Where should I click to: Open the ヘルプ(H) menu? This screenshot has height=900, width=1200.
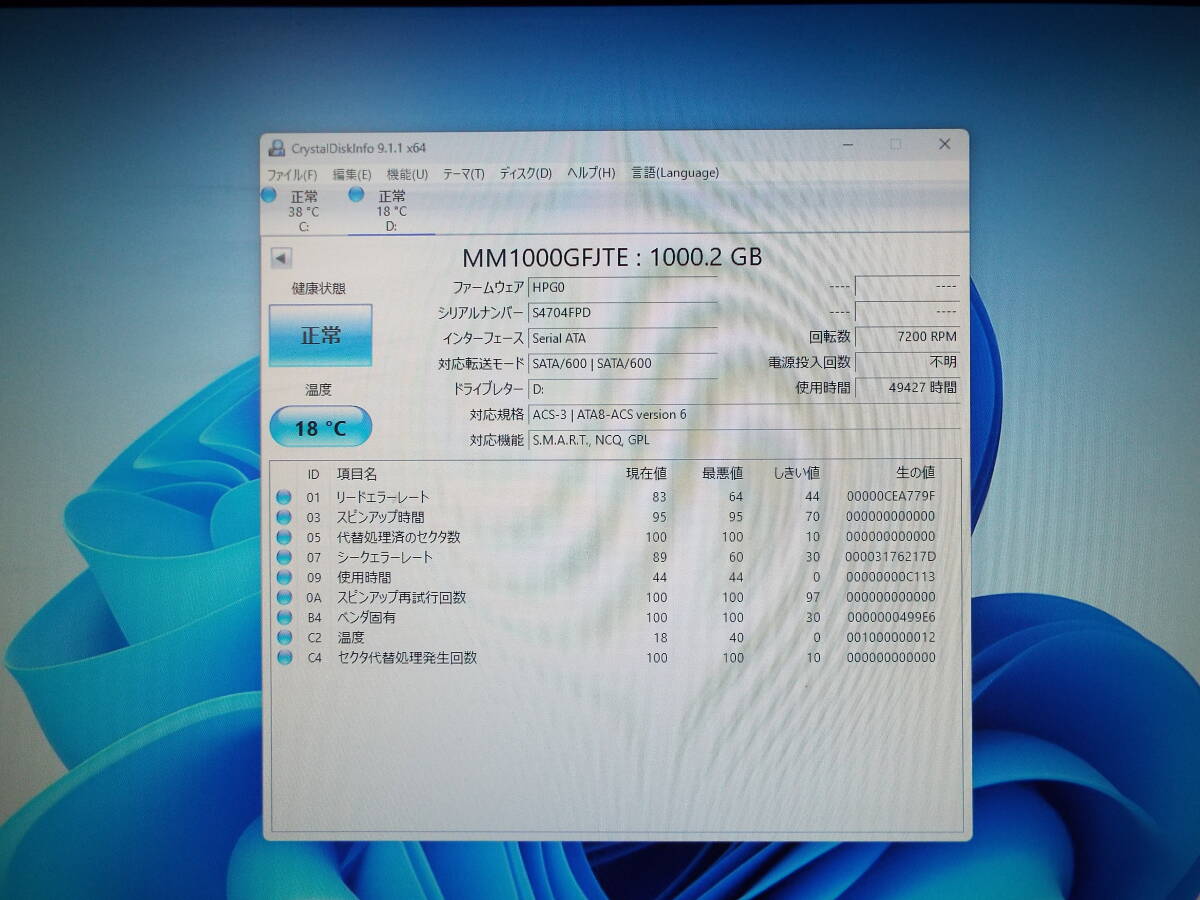click(591, 173)
